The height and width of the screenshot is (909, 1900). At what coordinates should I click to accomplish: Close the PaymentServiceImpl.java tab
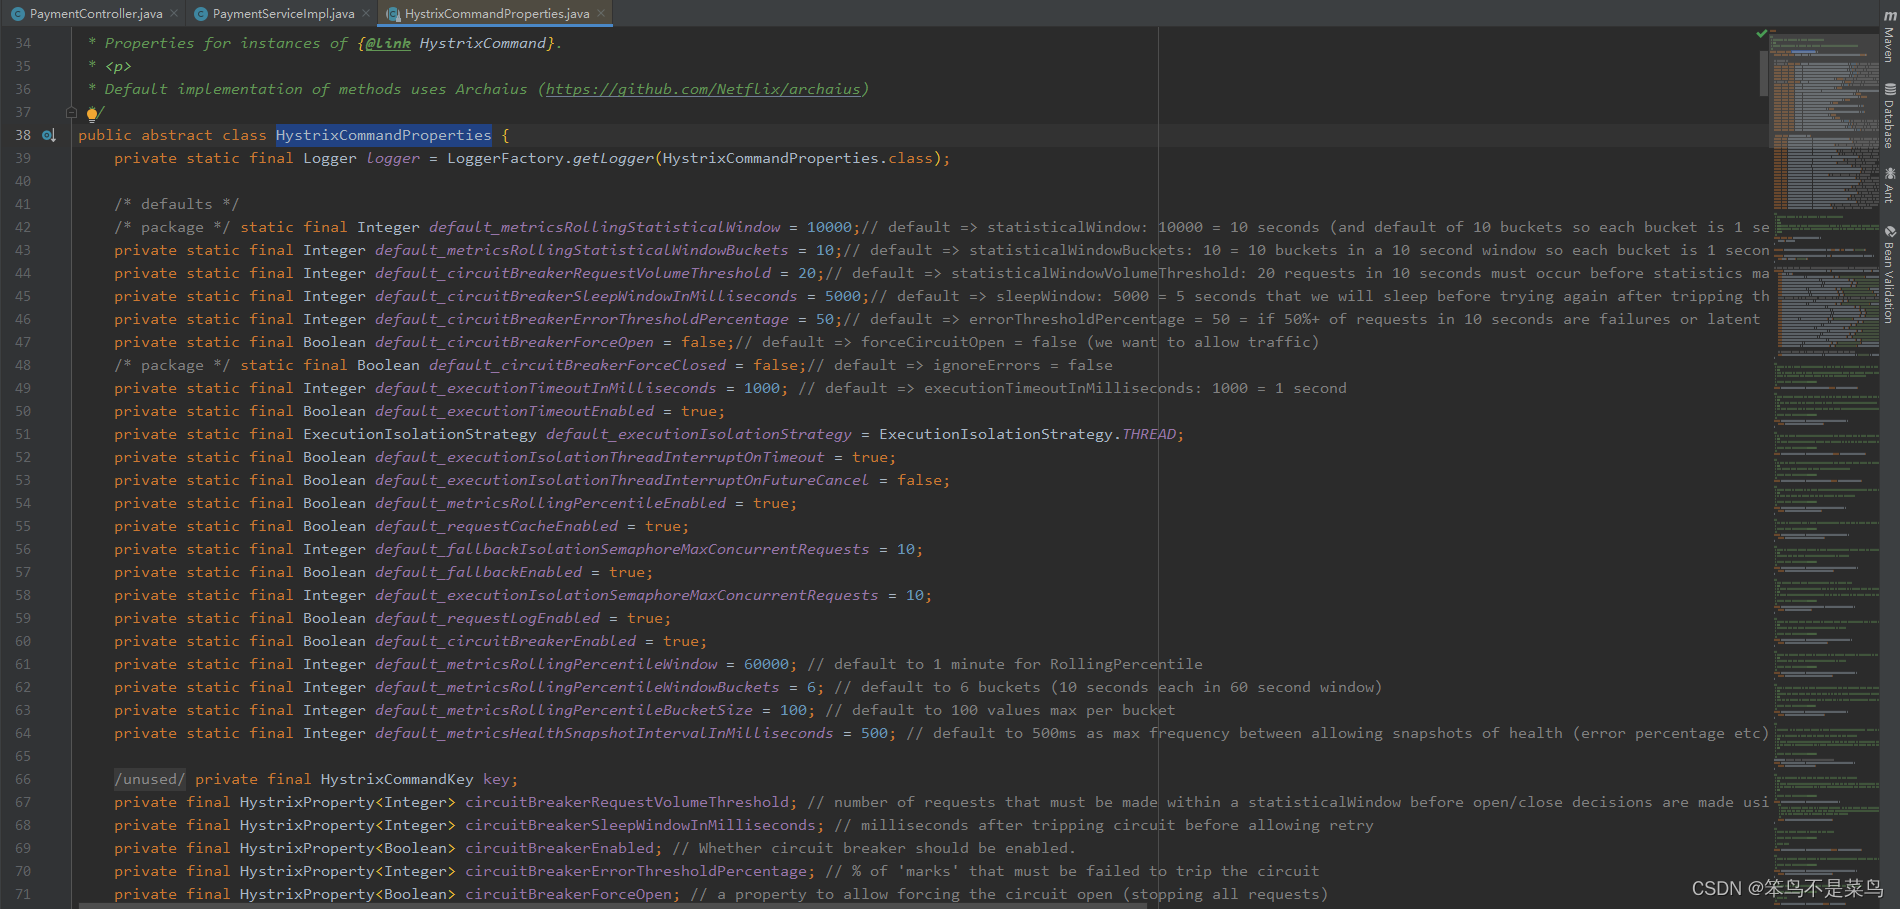pos(366,13)
